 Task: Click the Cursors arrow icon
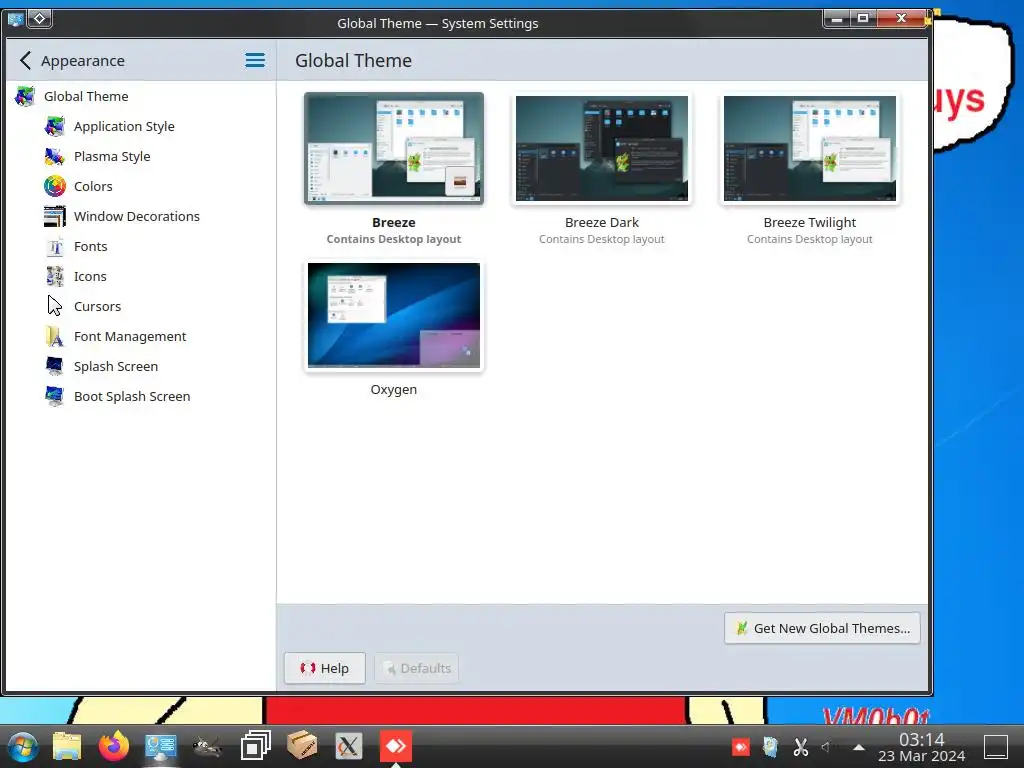(x=55, y=306)
